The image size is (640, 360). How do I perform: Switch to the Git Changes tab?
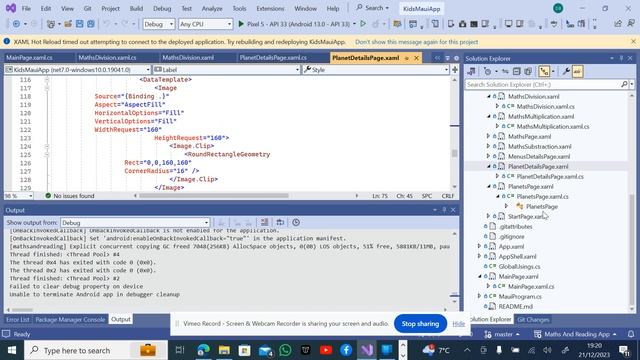pos(533,320)
